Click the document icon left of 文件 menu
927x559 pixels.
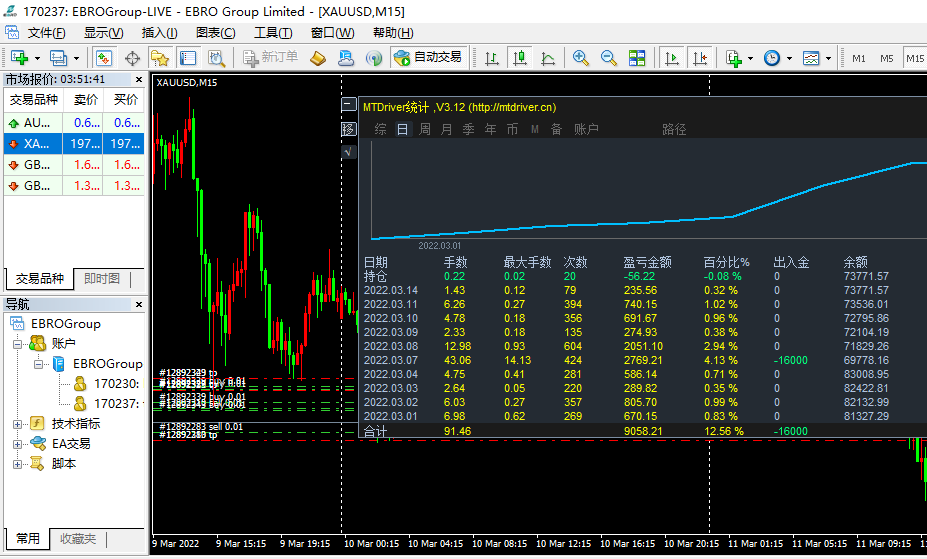[12, 32]
